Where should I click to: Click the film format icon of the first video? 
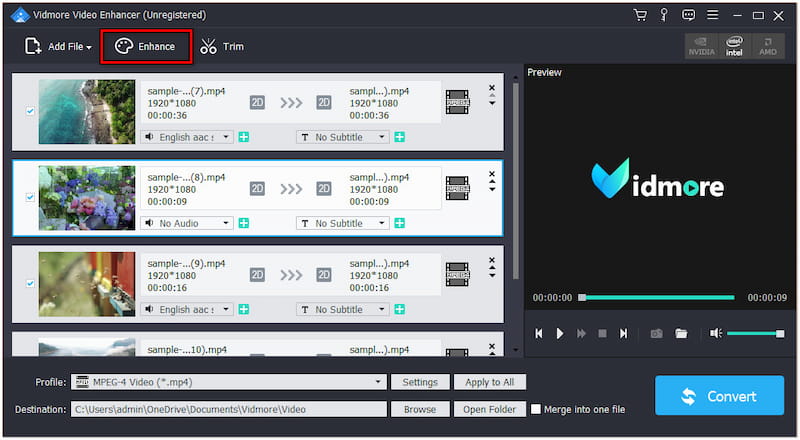click(x=457, y=102)
